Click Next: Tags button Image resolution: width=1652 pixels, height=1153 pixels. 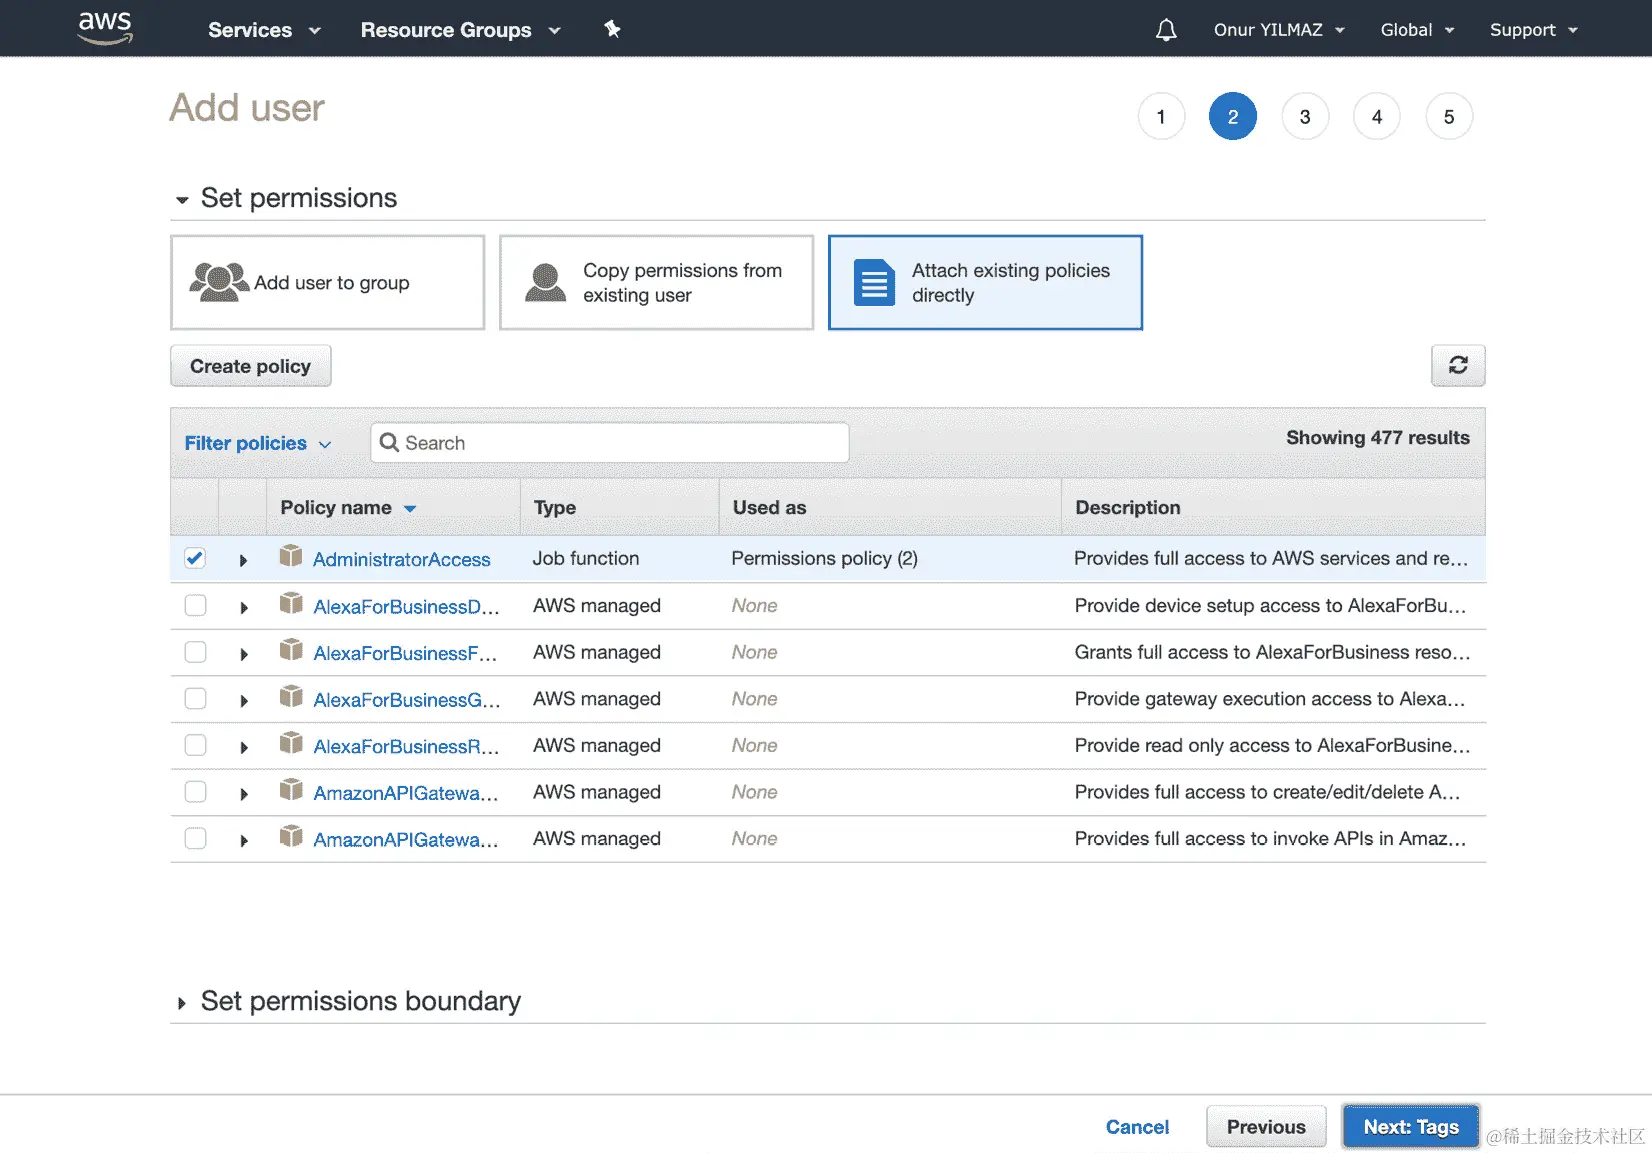[1410, 1127]
